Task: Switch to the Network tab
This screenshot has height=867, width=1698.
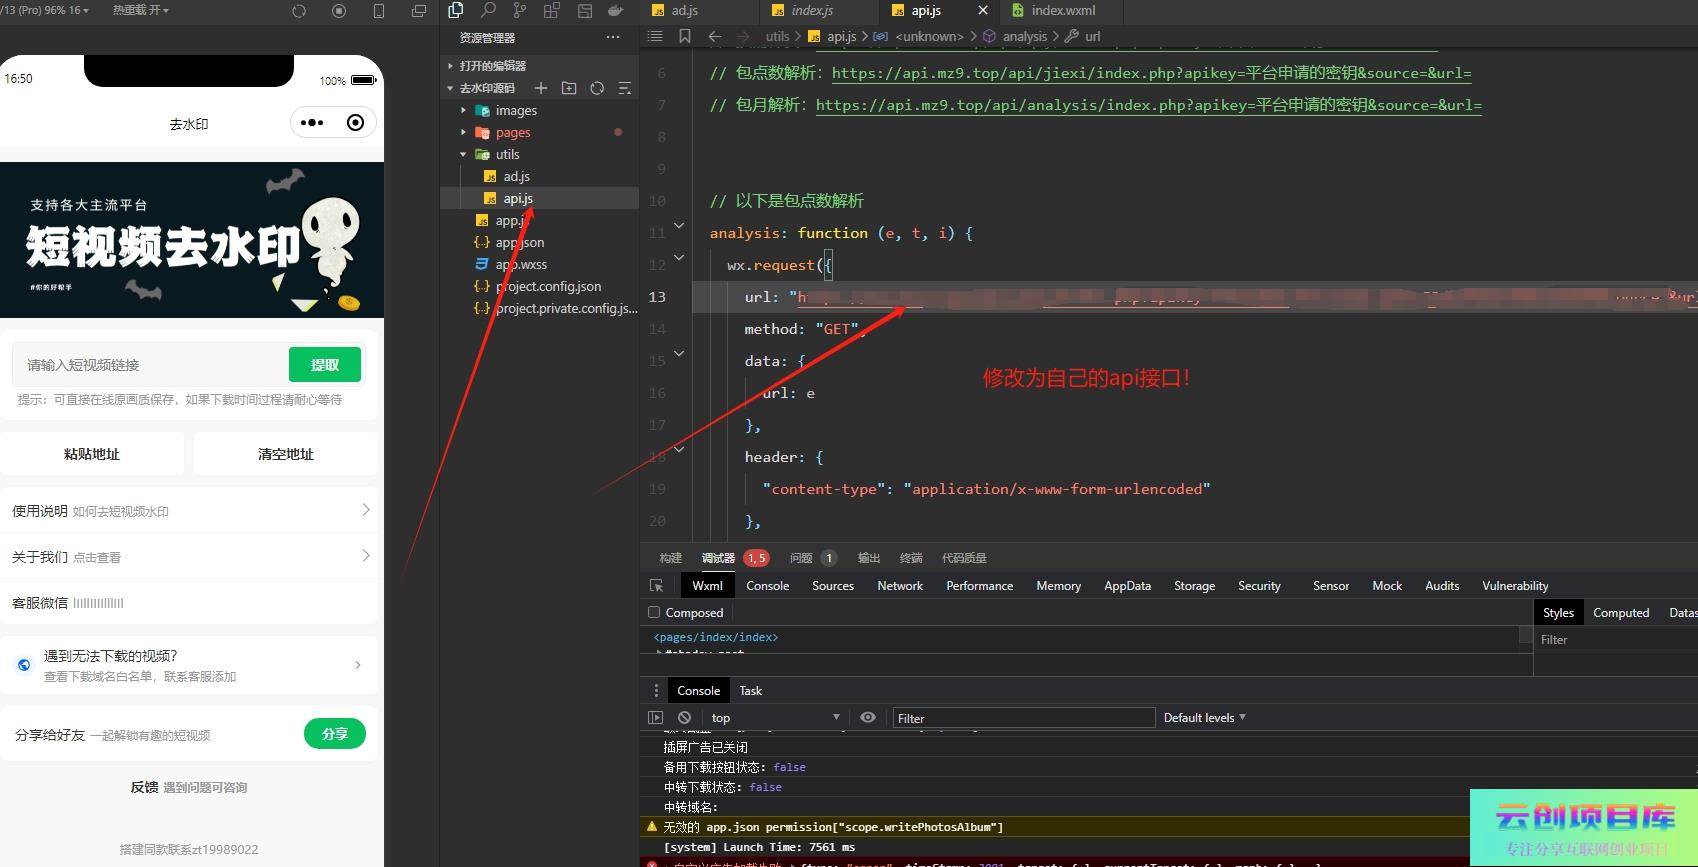Action: click(899, 586)
